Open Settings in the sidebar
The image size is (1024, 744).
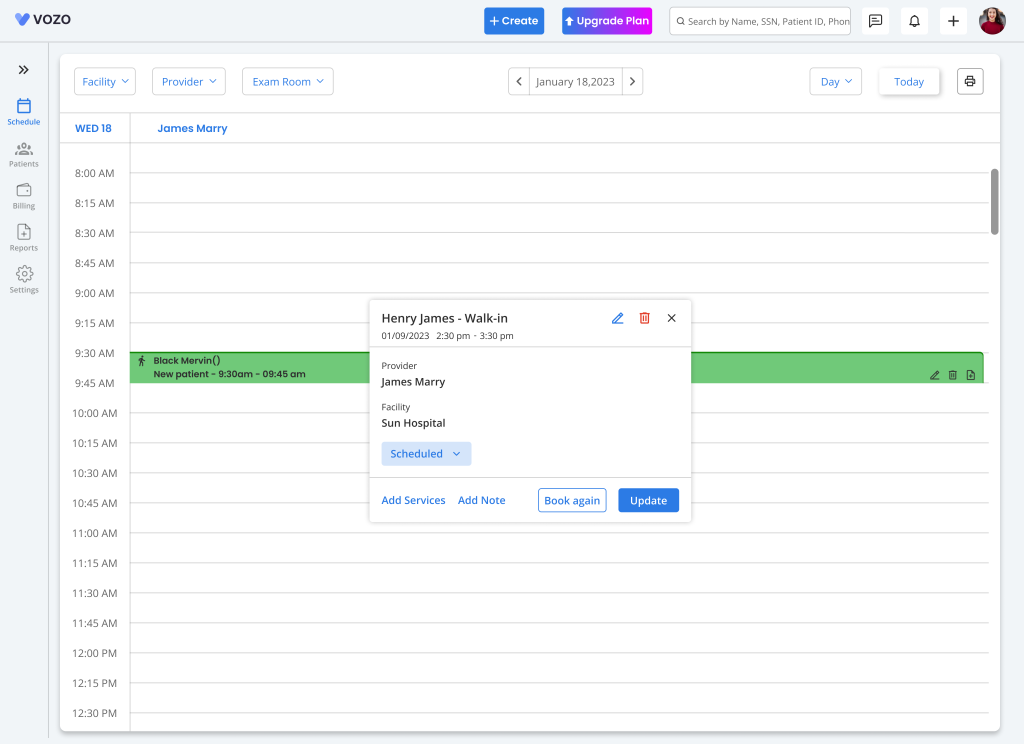(x=24, y=280)
